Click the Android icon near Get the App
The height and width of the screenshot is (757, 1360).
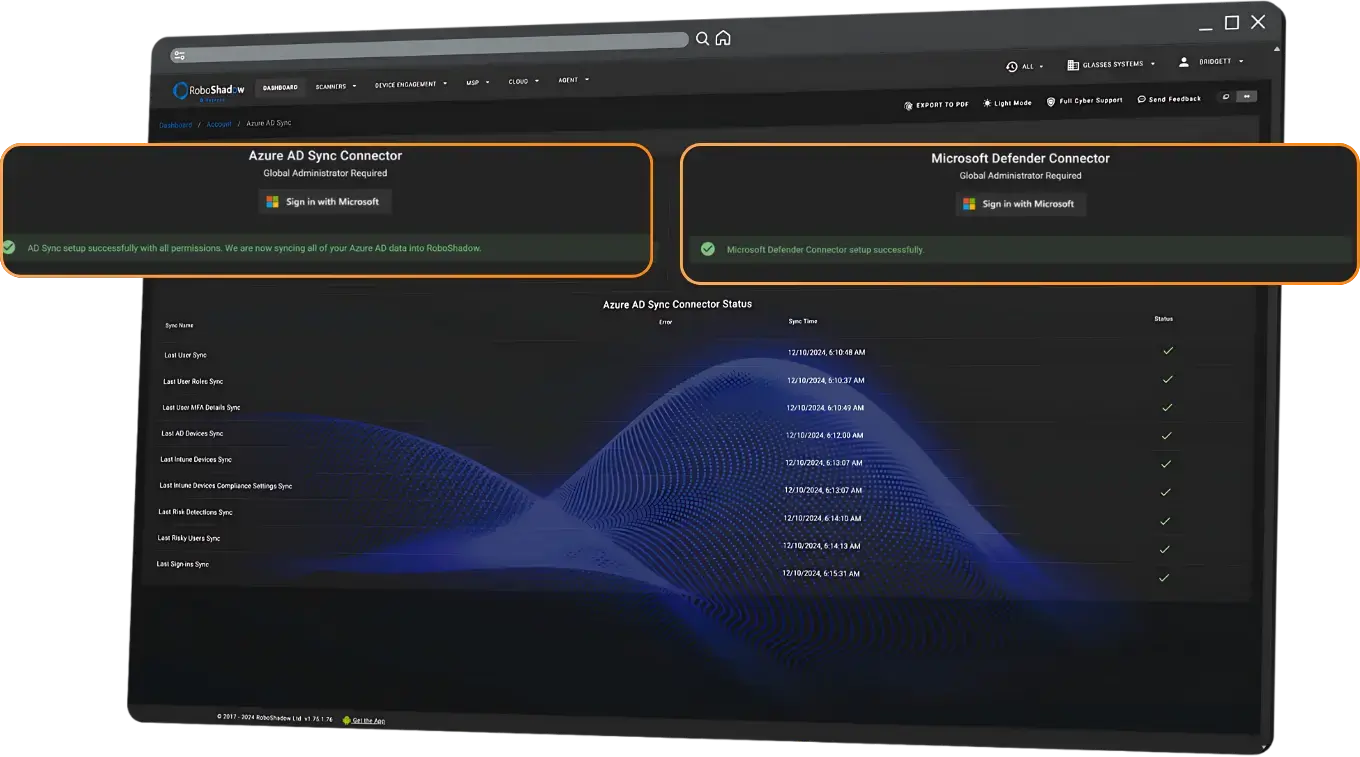click(347, 720)
